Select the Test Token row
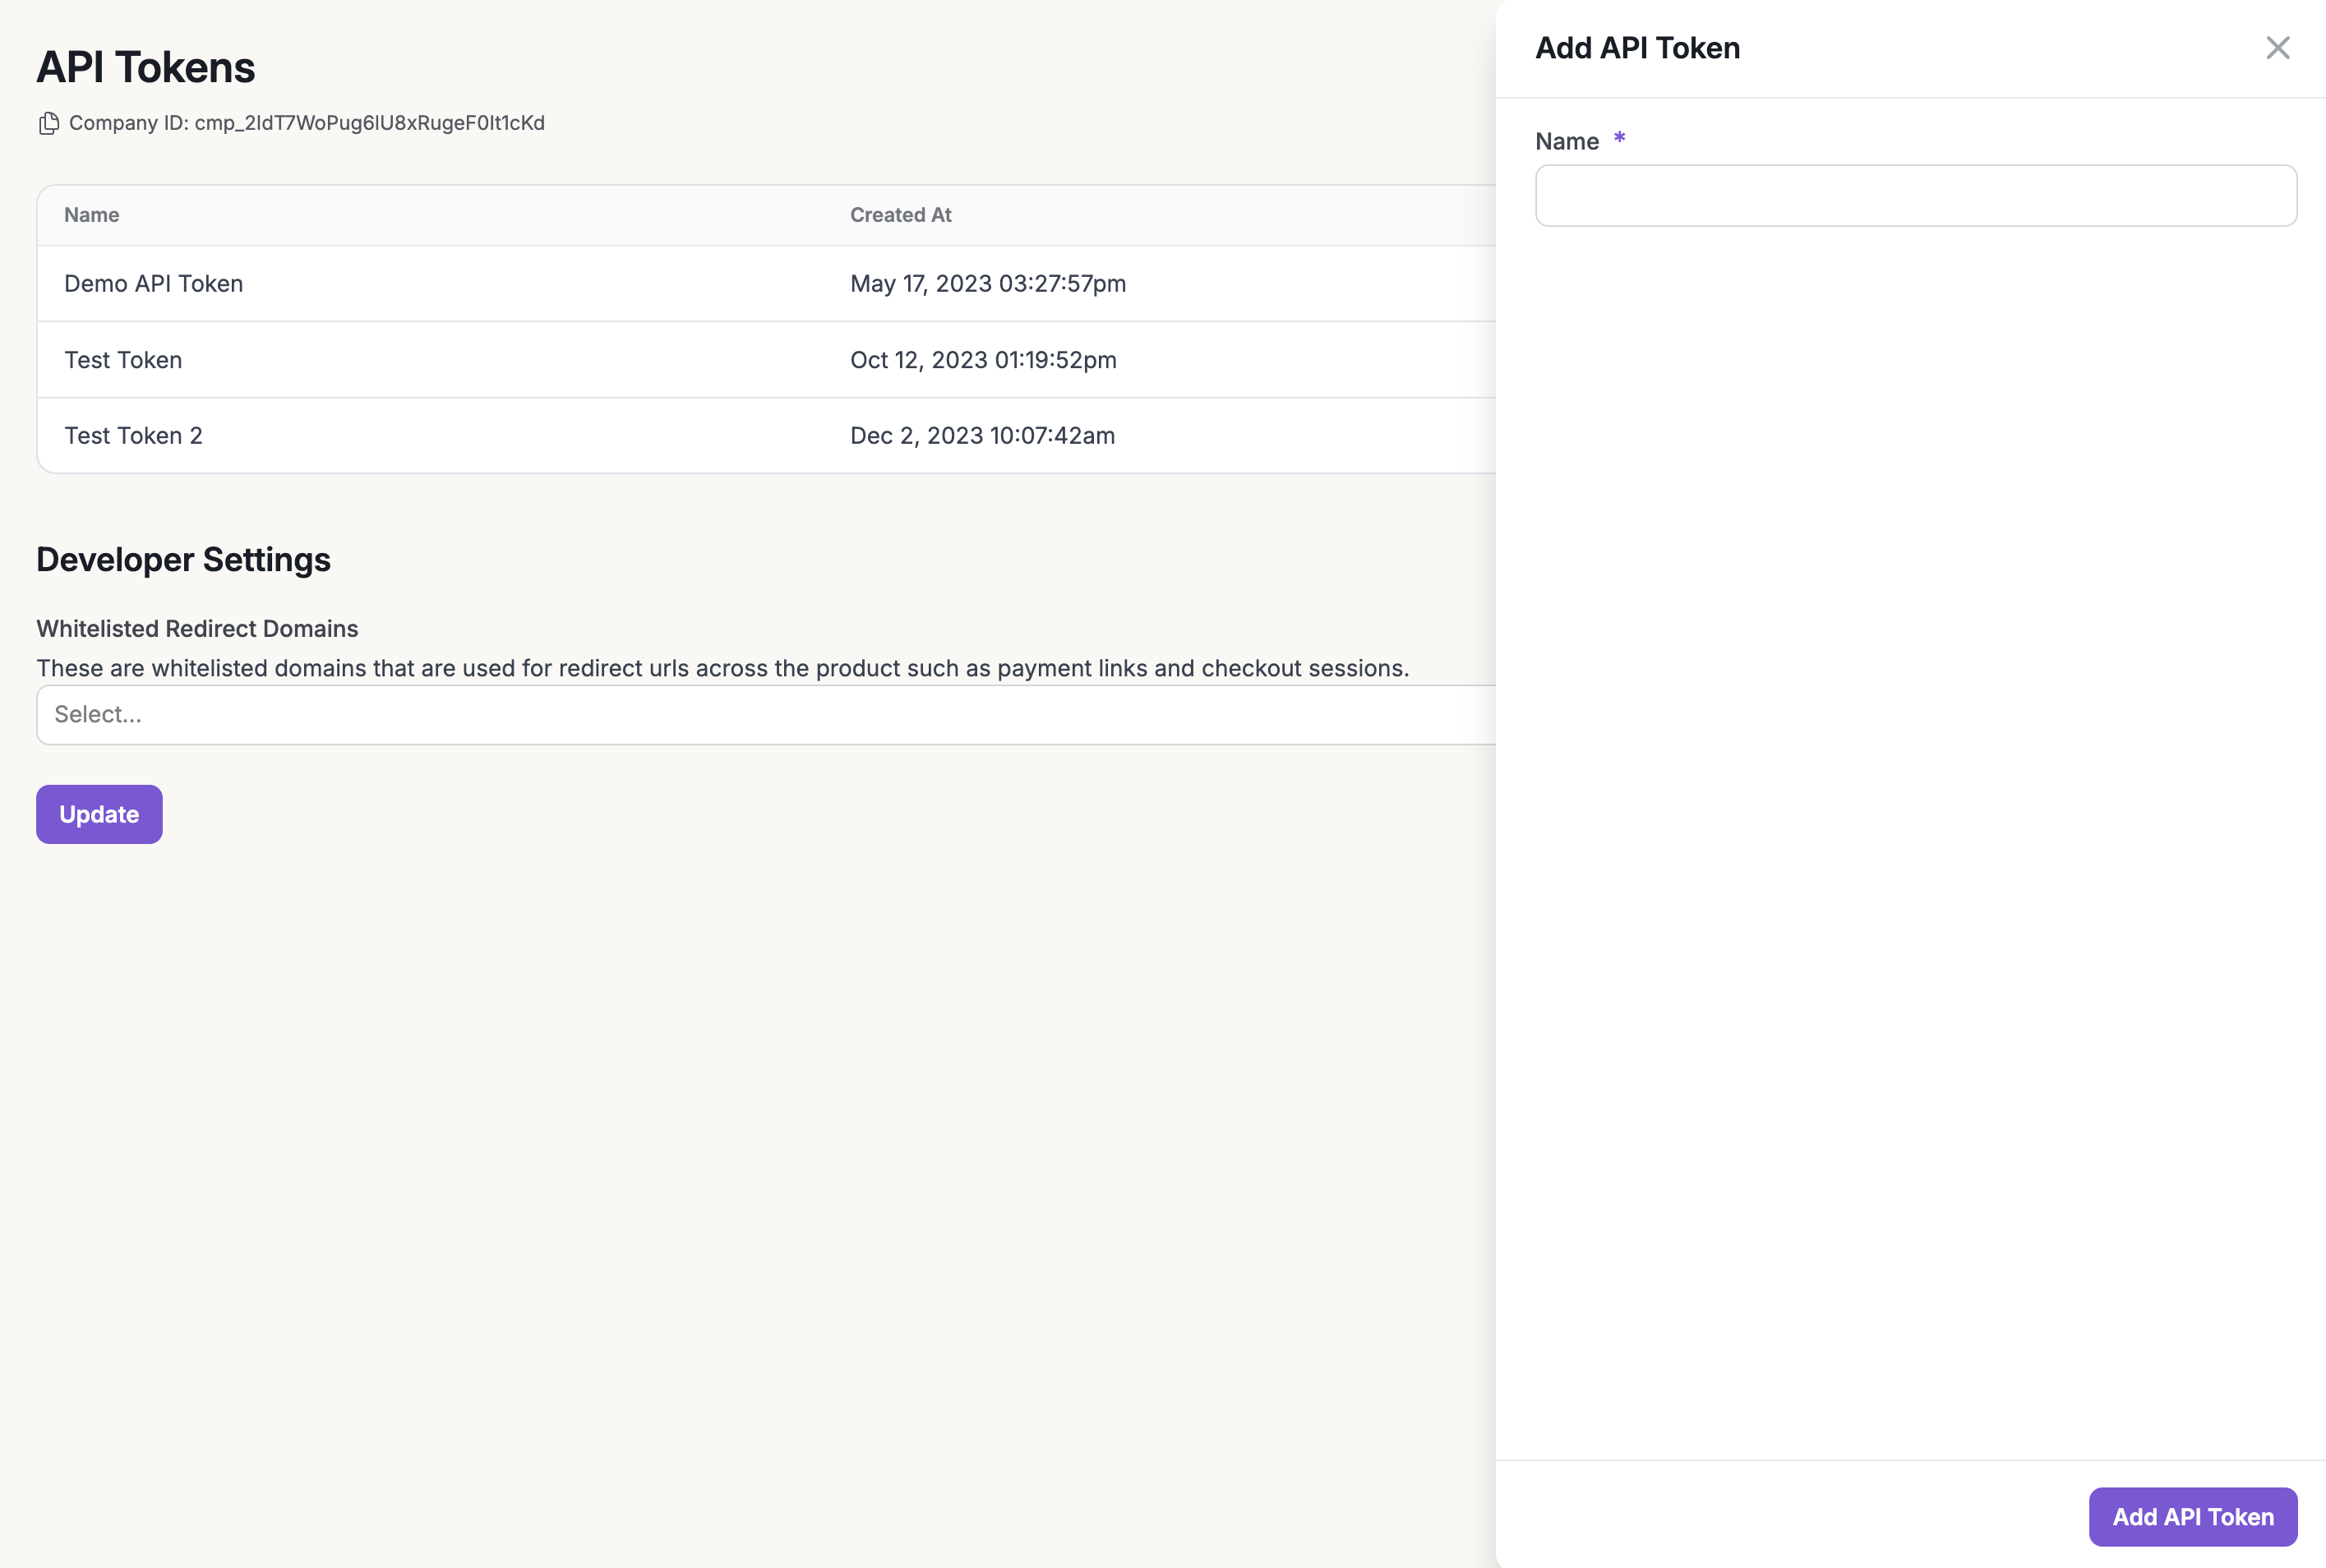 (123, 360)
